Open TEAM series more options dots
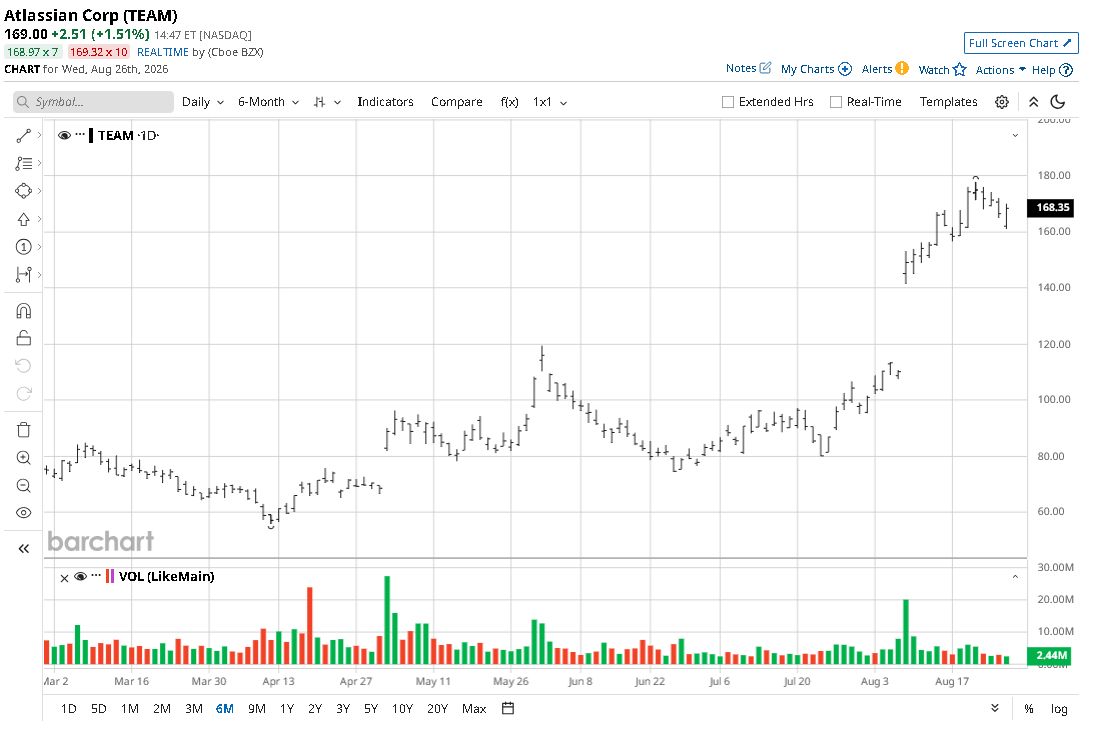1097x751 pixels. [80, 134]
